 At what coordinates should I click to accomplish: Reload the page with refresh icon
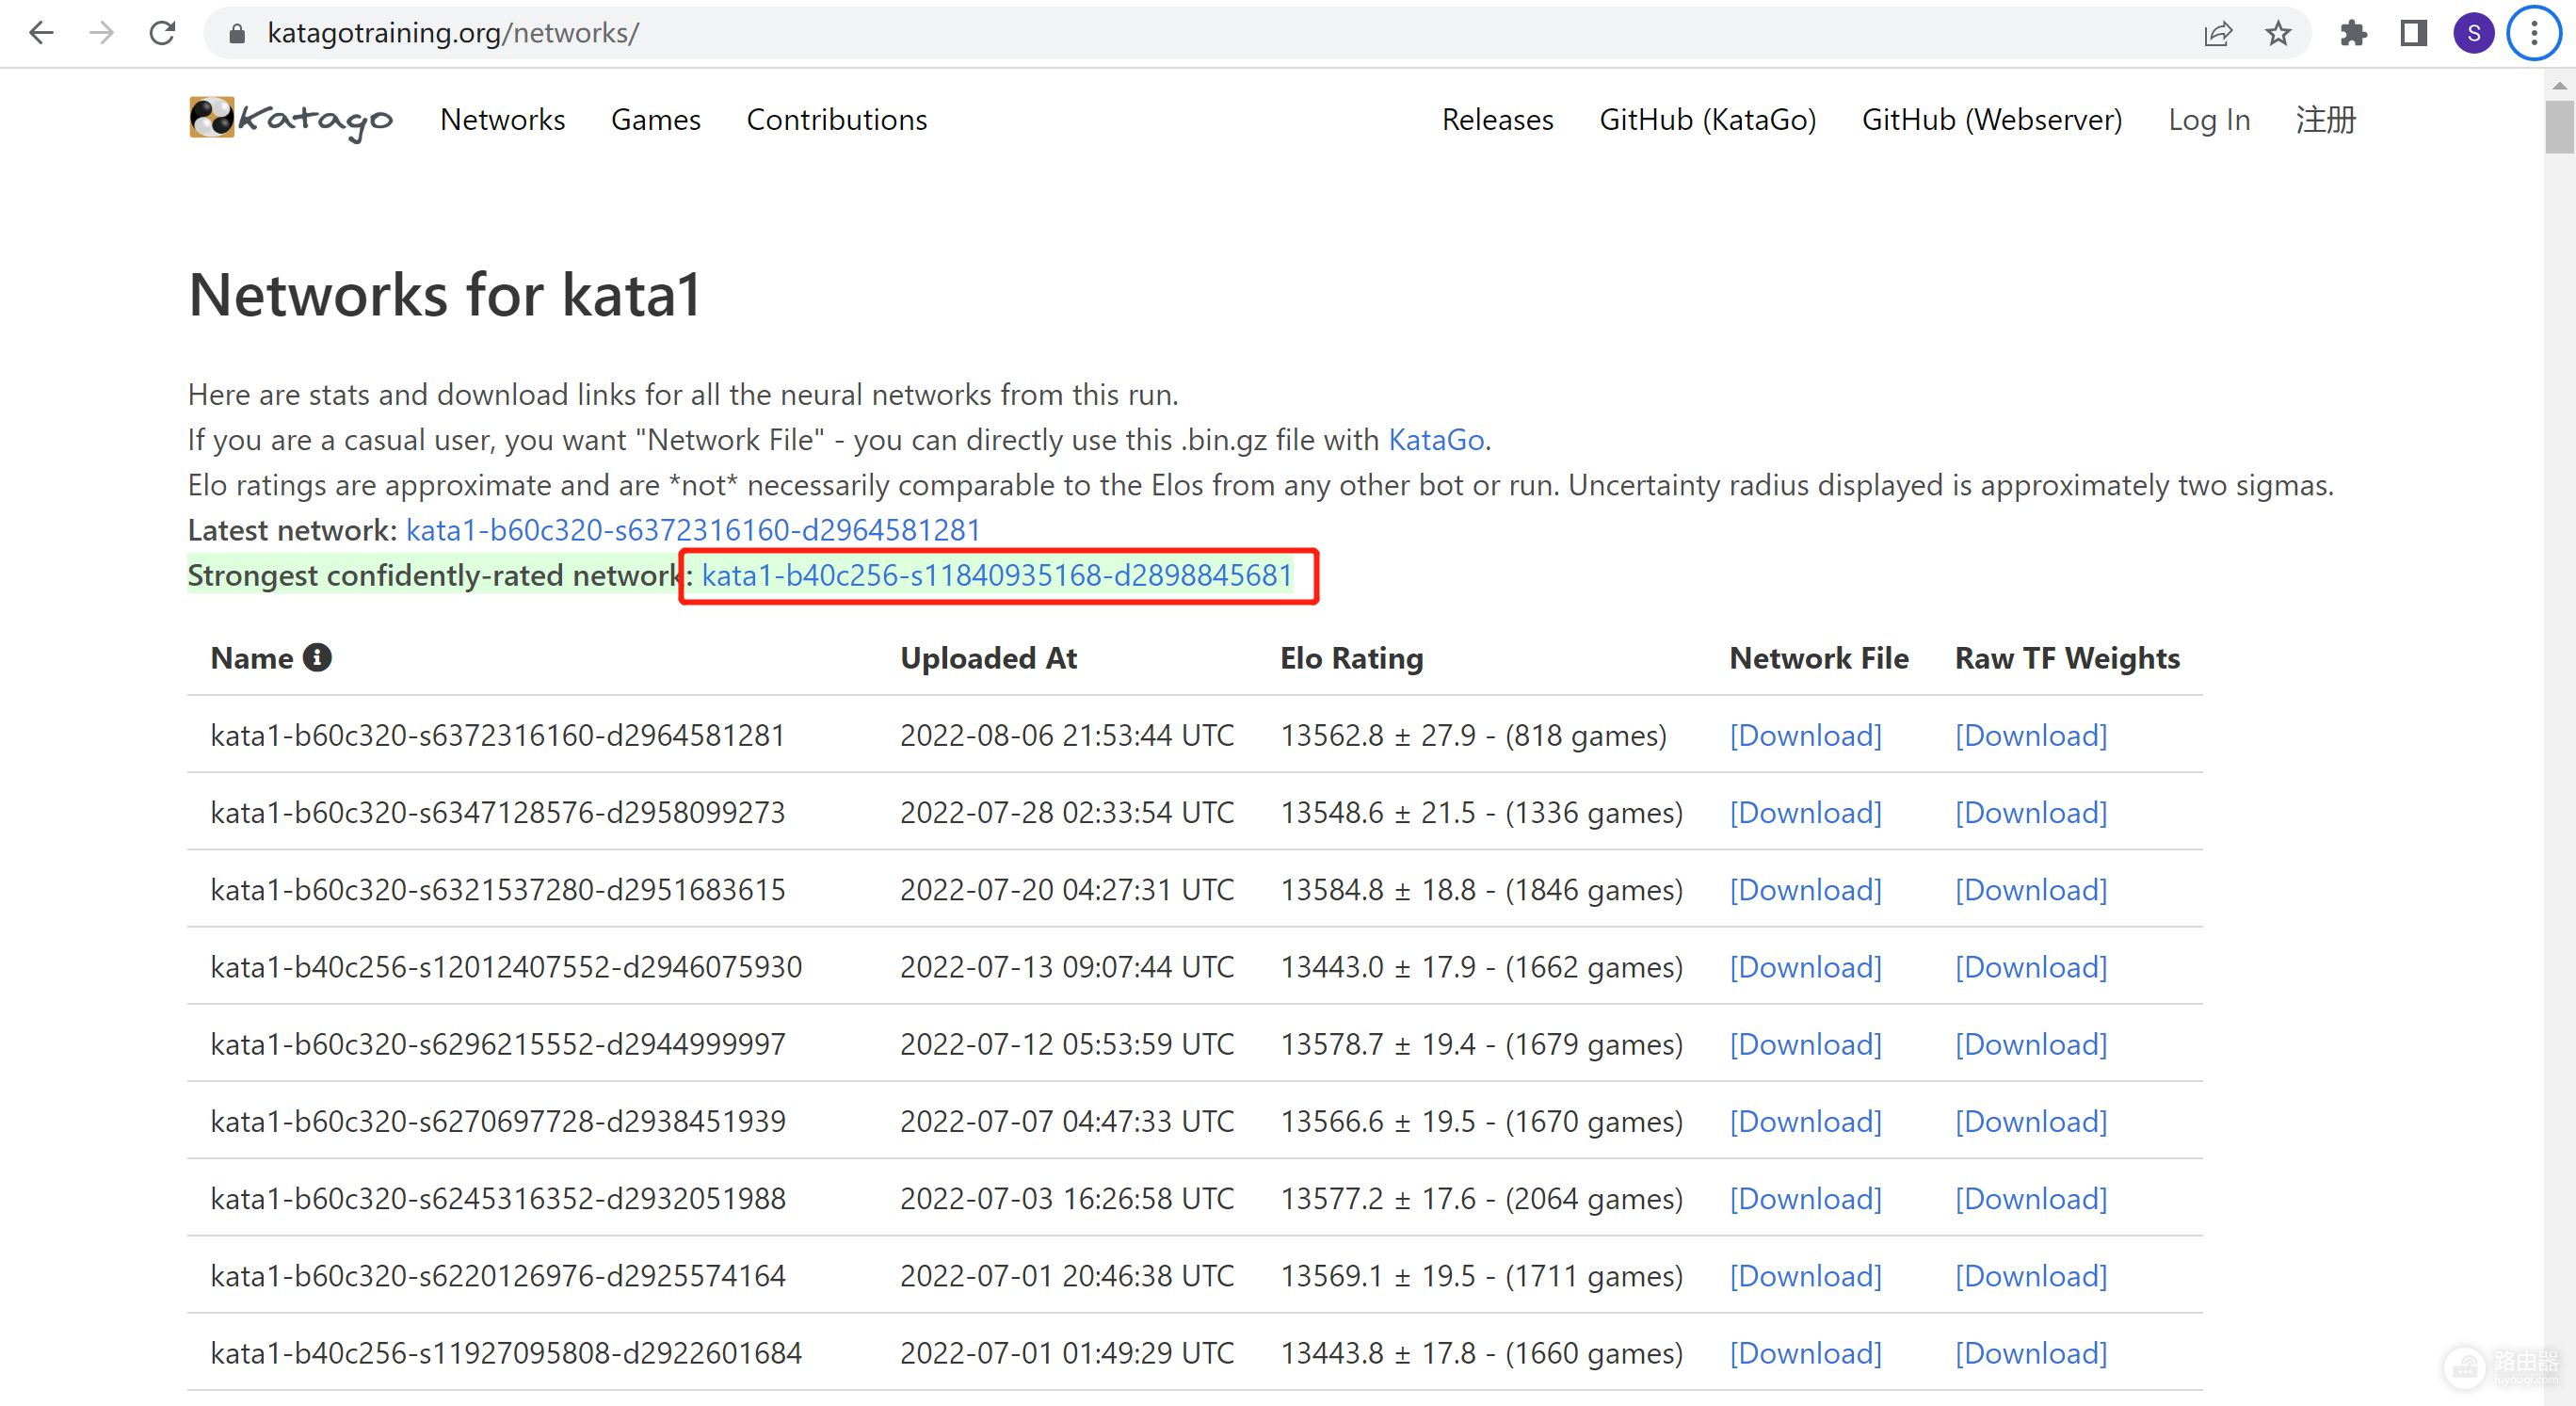[162, 33]
